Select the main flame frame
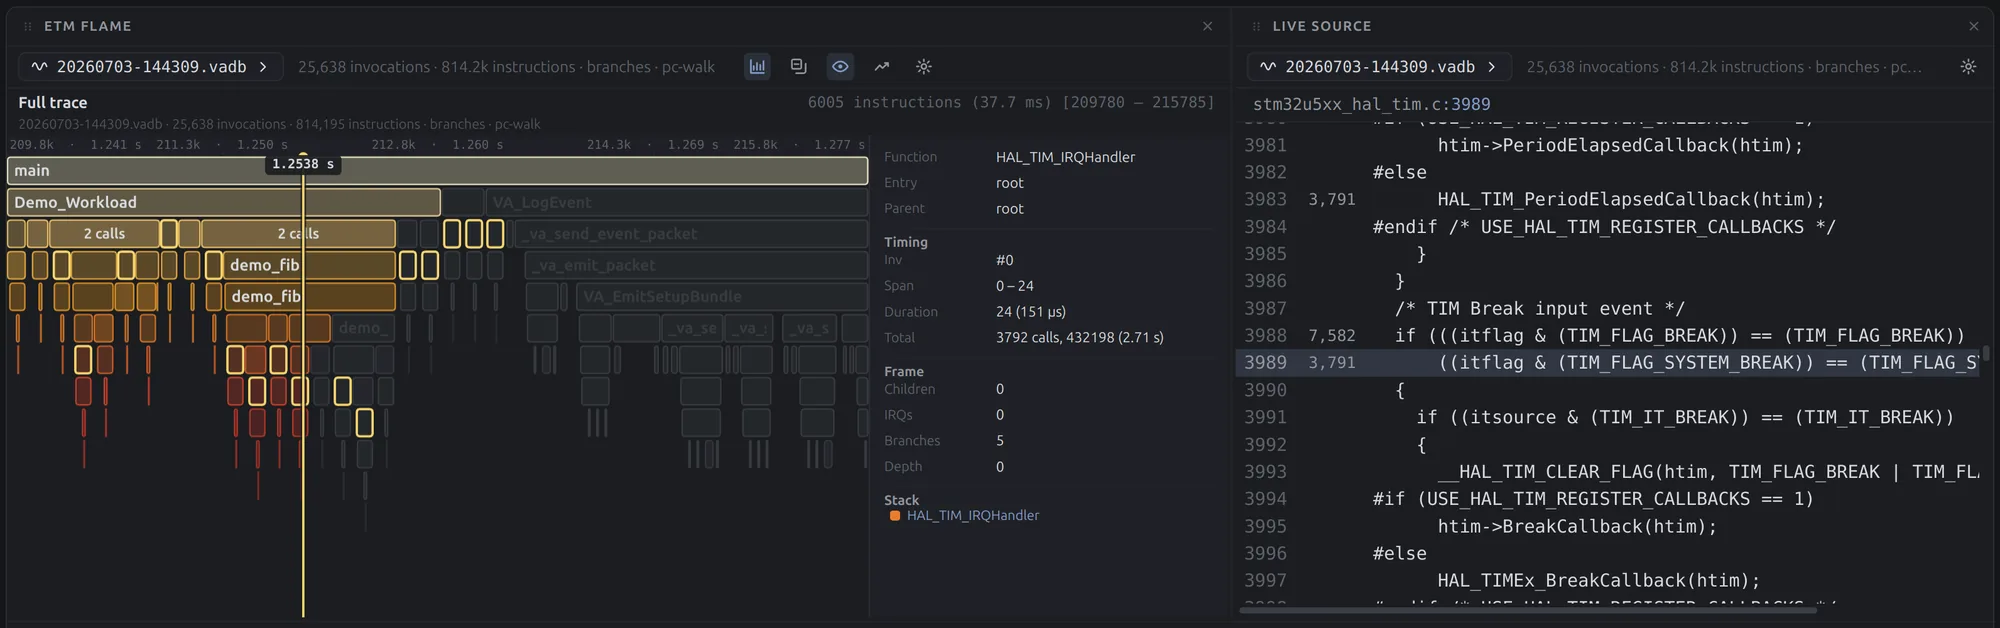The height and width of the screenshot is (628, 2000). tap(437, 171)
